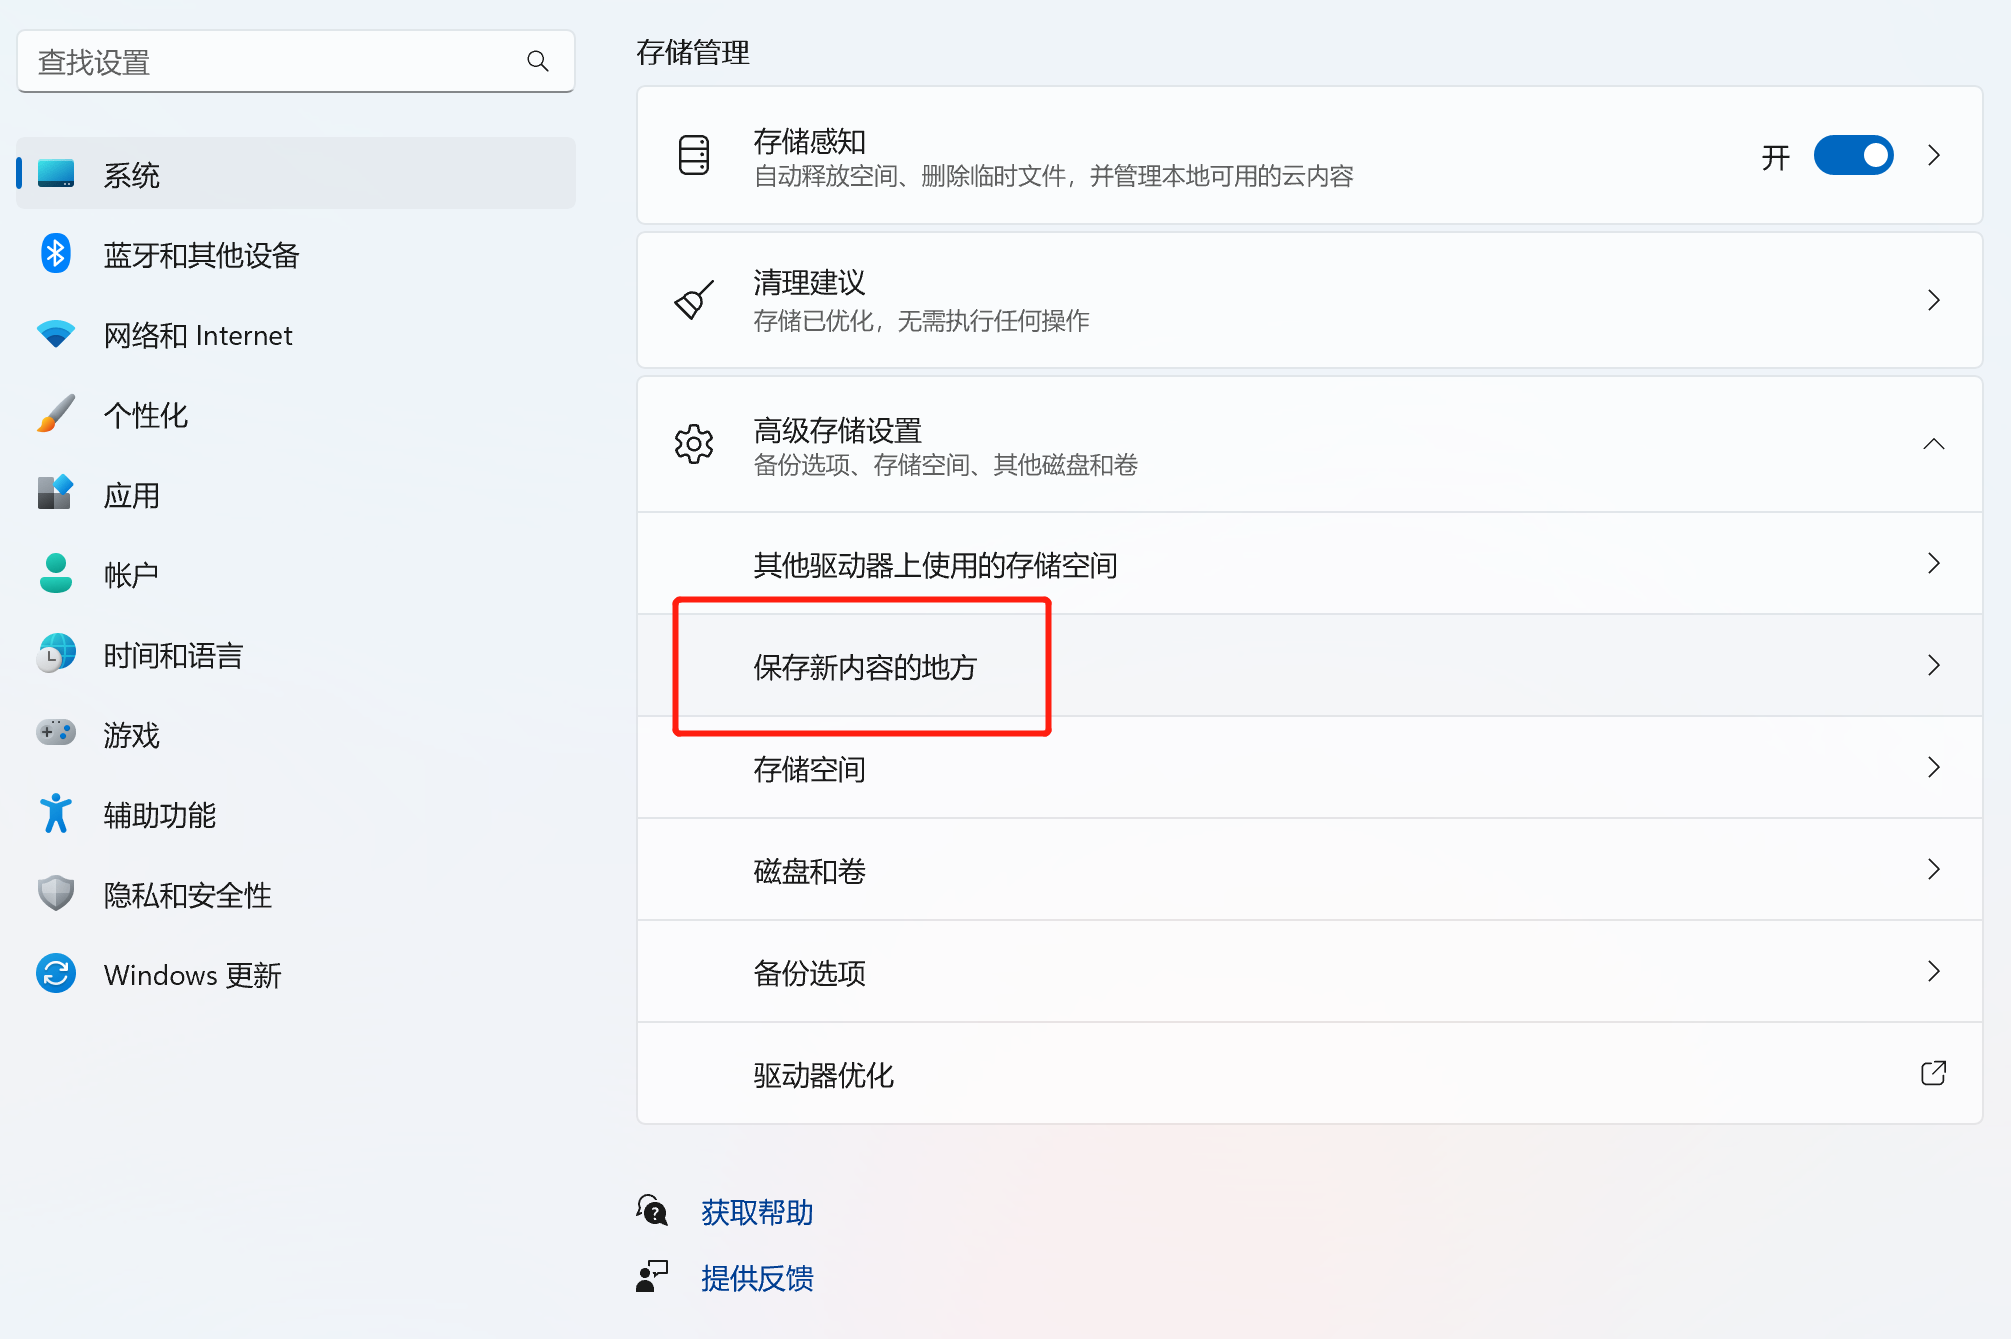The width and height of the screenshot is (2011, 1339).
Task: Expand the cleanup recommendations chevron
Action: [1933, 300]
